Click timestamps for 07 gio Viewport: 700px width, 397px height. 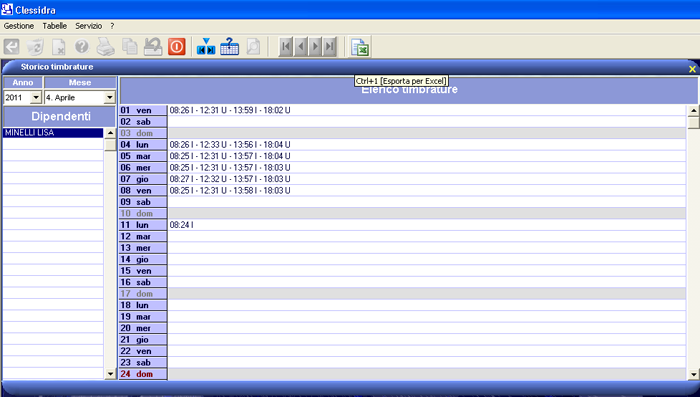click(x=230, y=179)
